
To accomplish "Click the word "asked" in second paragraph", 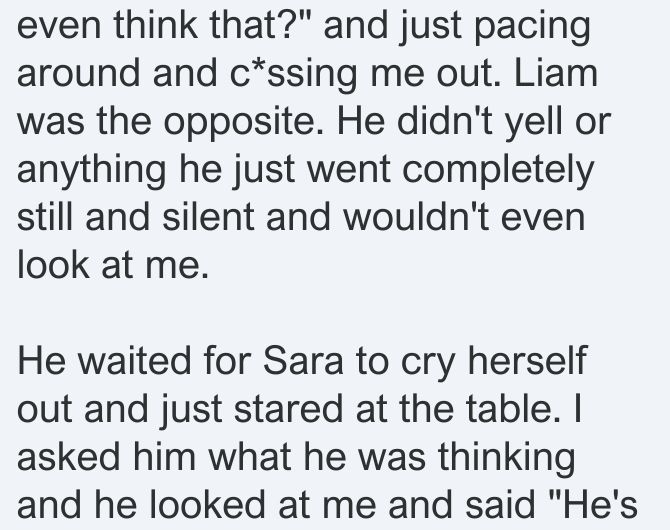I will point(69,457).
